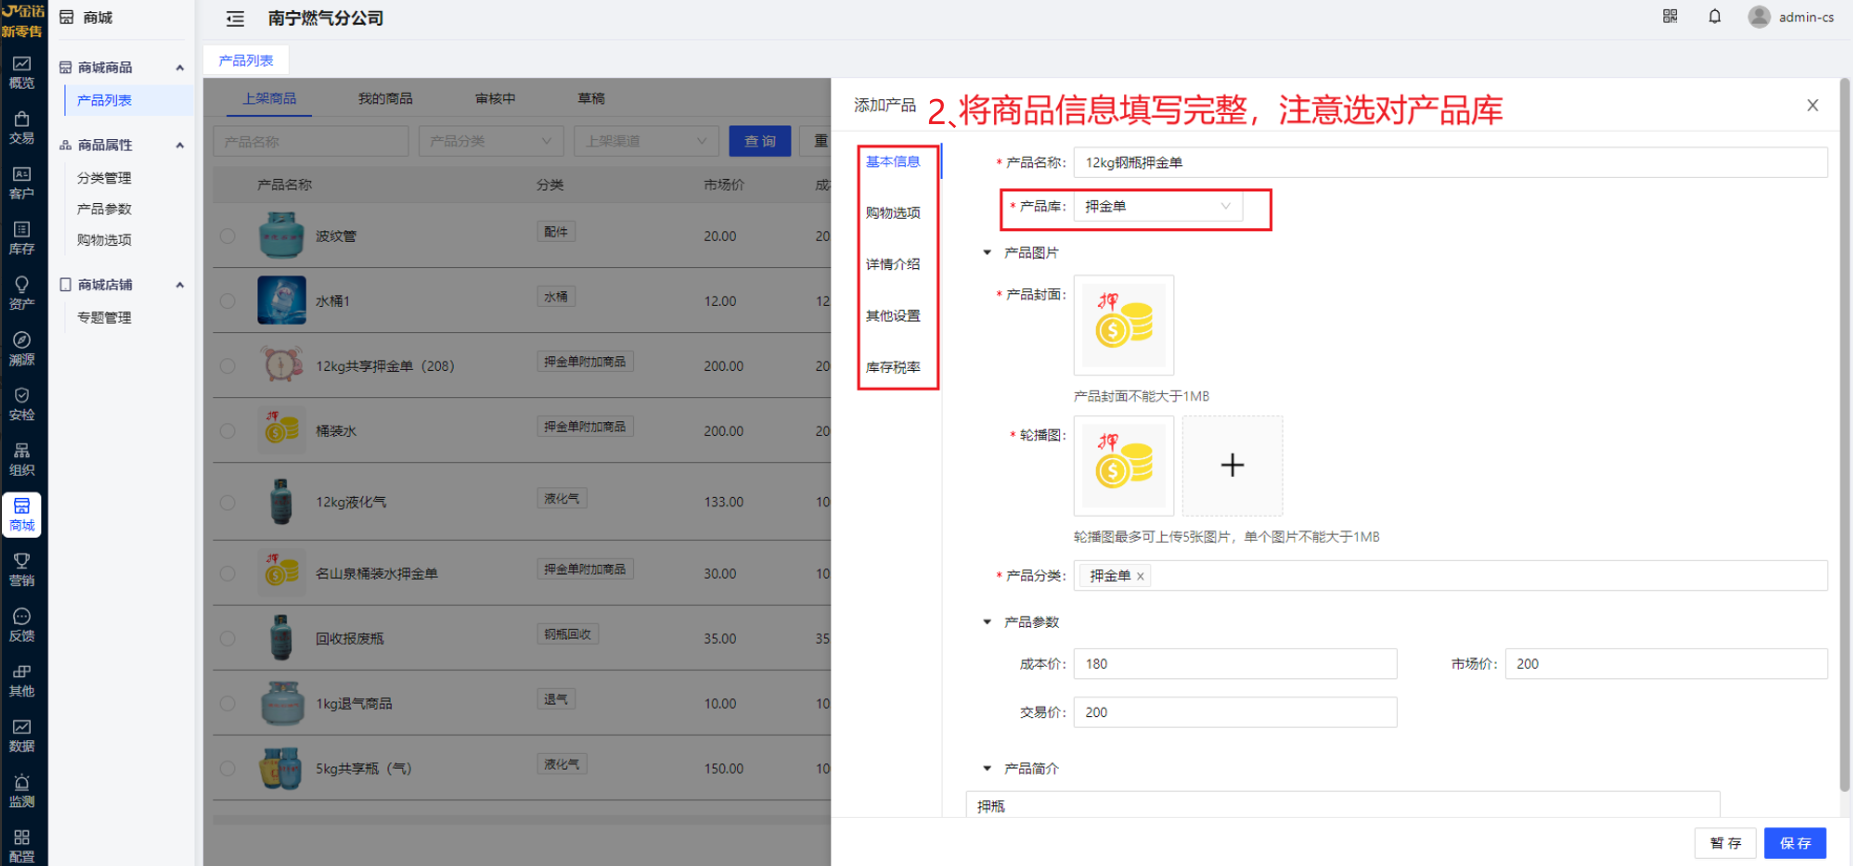
Task: Collapse the 商城商品 menu group
Action: tap(180, 68)
